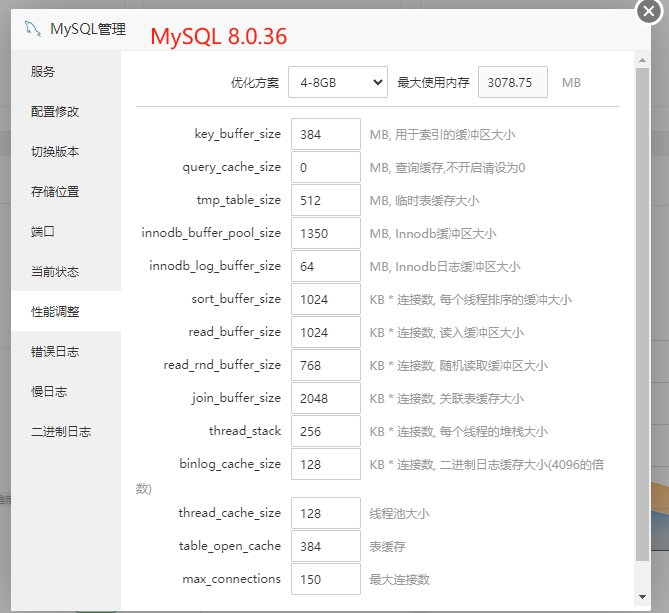Viewport: 669px width, 613px height.
Task: Focus the thread_stack input box
Action: (x=326, y=431)
